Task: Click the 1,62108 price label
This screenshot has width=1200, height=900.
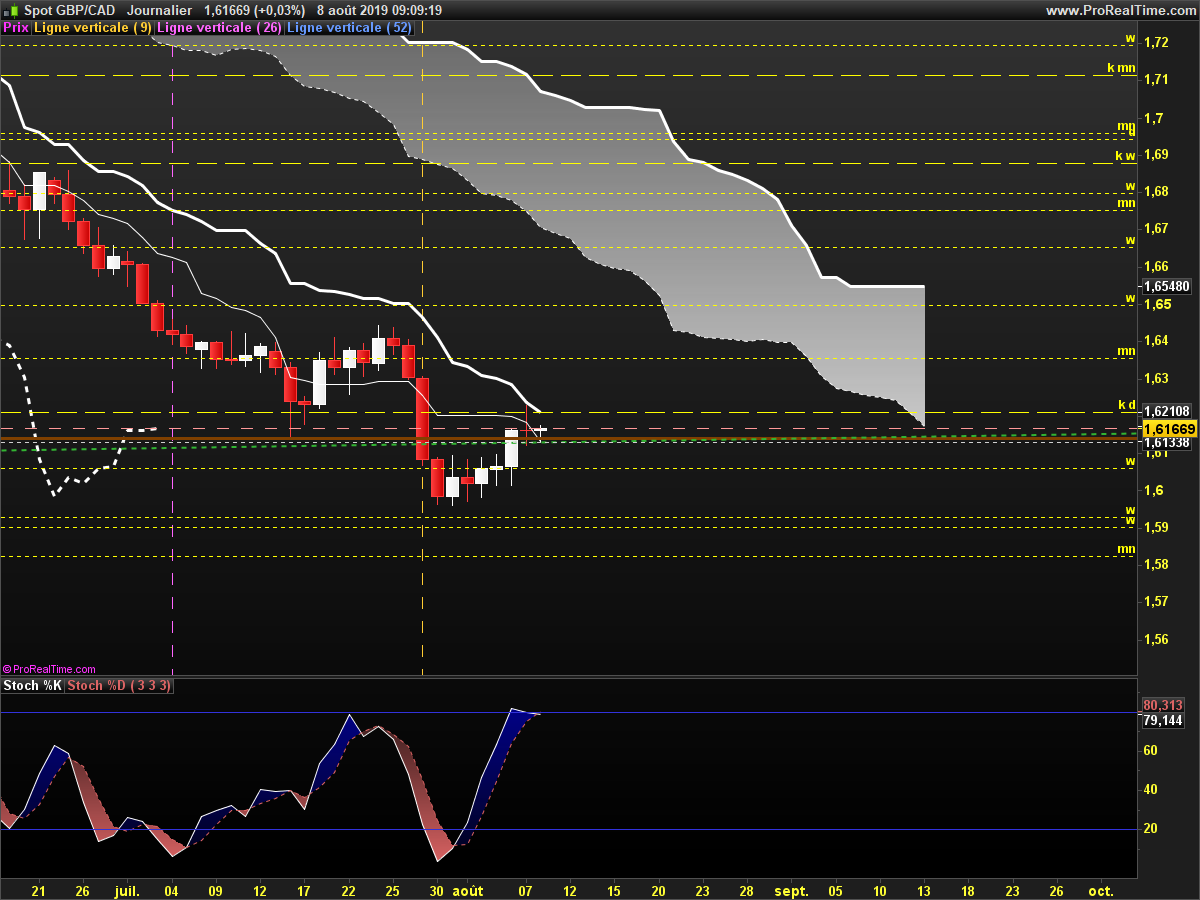Action: (1166, 411)
